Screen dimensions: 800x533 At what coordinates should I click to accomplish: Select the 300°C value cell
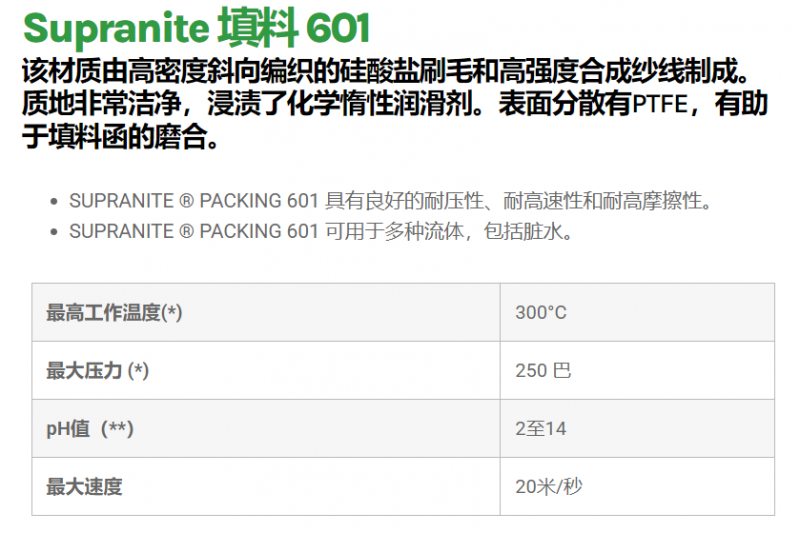637,313
